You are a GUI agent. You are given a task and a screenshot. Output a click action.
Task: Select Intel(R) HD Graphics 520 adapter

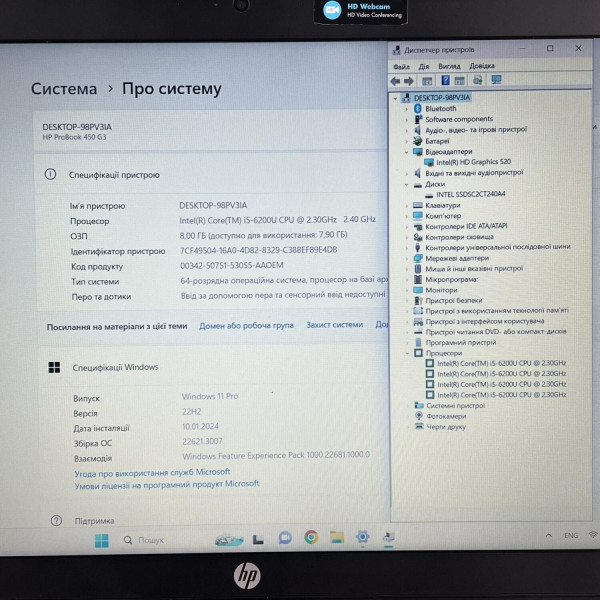473,162
